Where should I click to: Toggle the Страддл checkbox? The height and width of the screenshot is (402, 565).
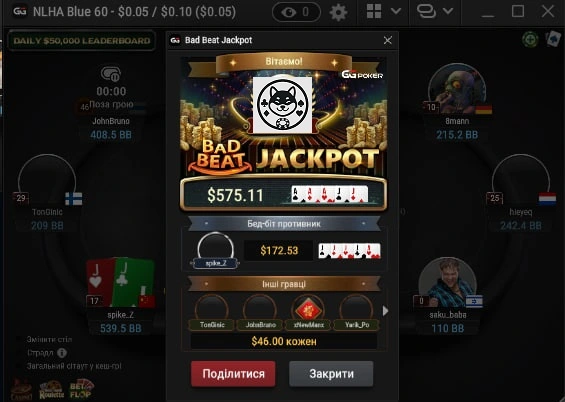tap(19, 353)
